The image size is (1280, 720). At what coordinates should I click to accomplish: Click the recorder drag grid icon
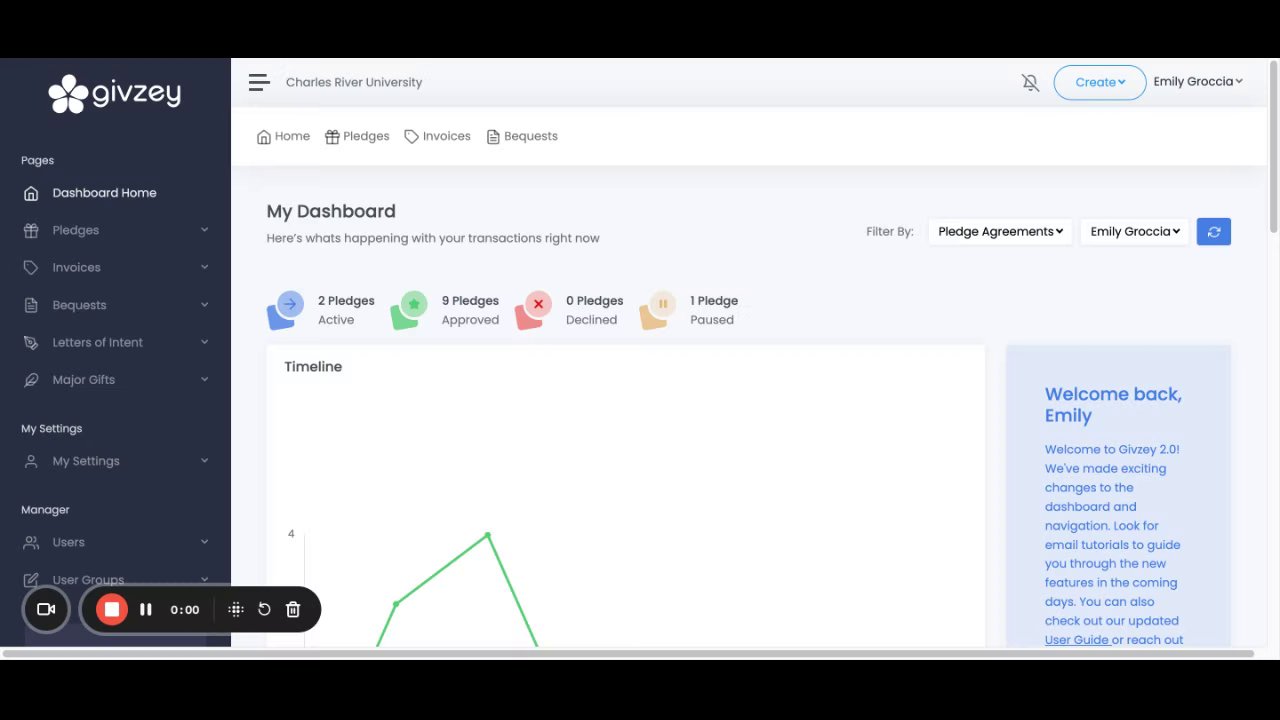236,609
